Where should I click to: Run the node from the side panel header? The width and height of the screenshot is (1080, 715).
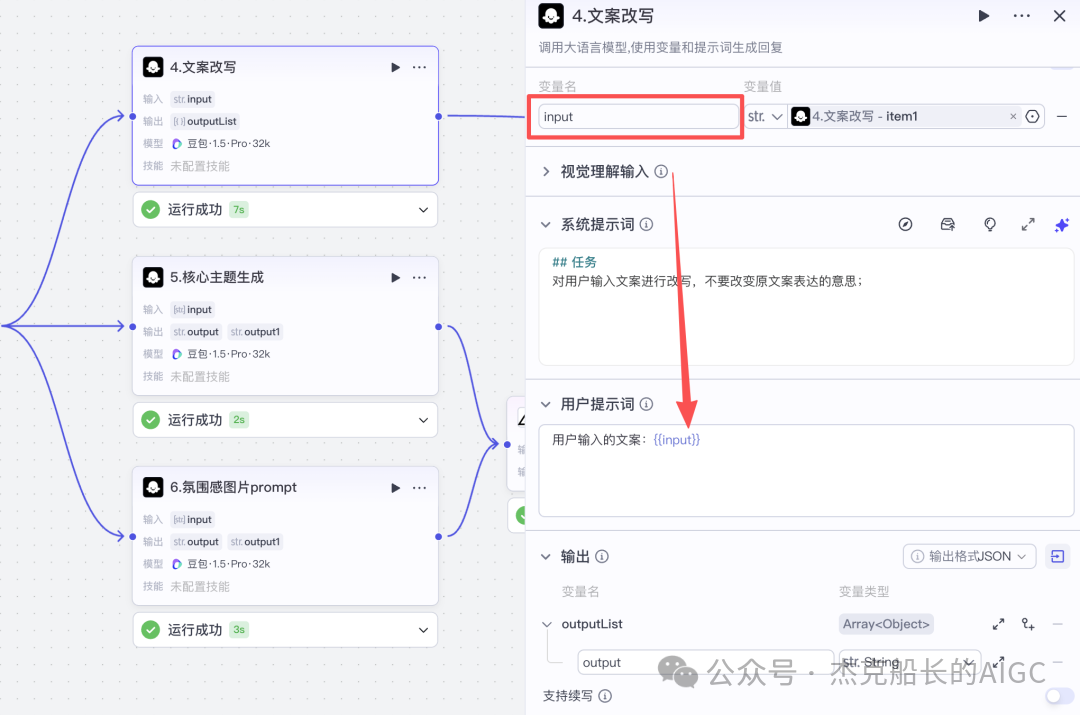click(x=984, y=16)
